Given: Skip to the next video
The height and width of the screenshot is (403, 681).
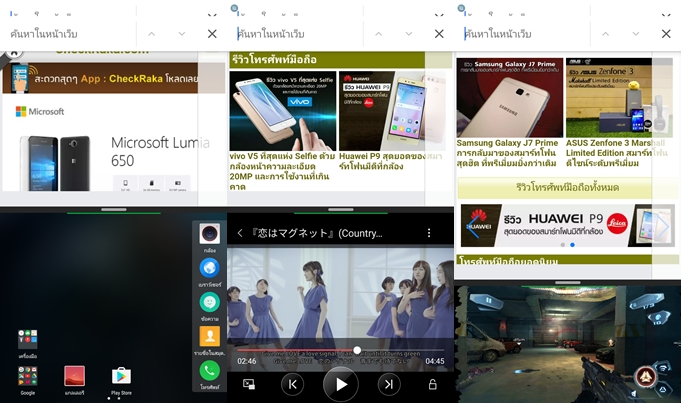Looking at the screenshot, I should click(x=388, y=384).
